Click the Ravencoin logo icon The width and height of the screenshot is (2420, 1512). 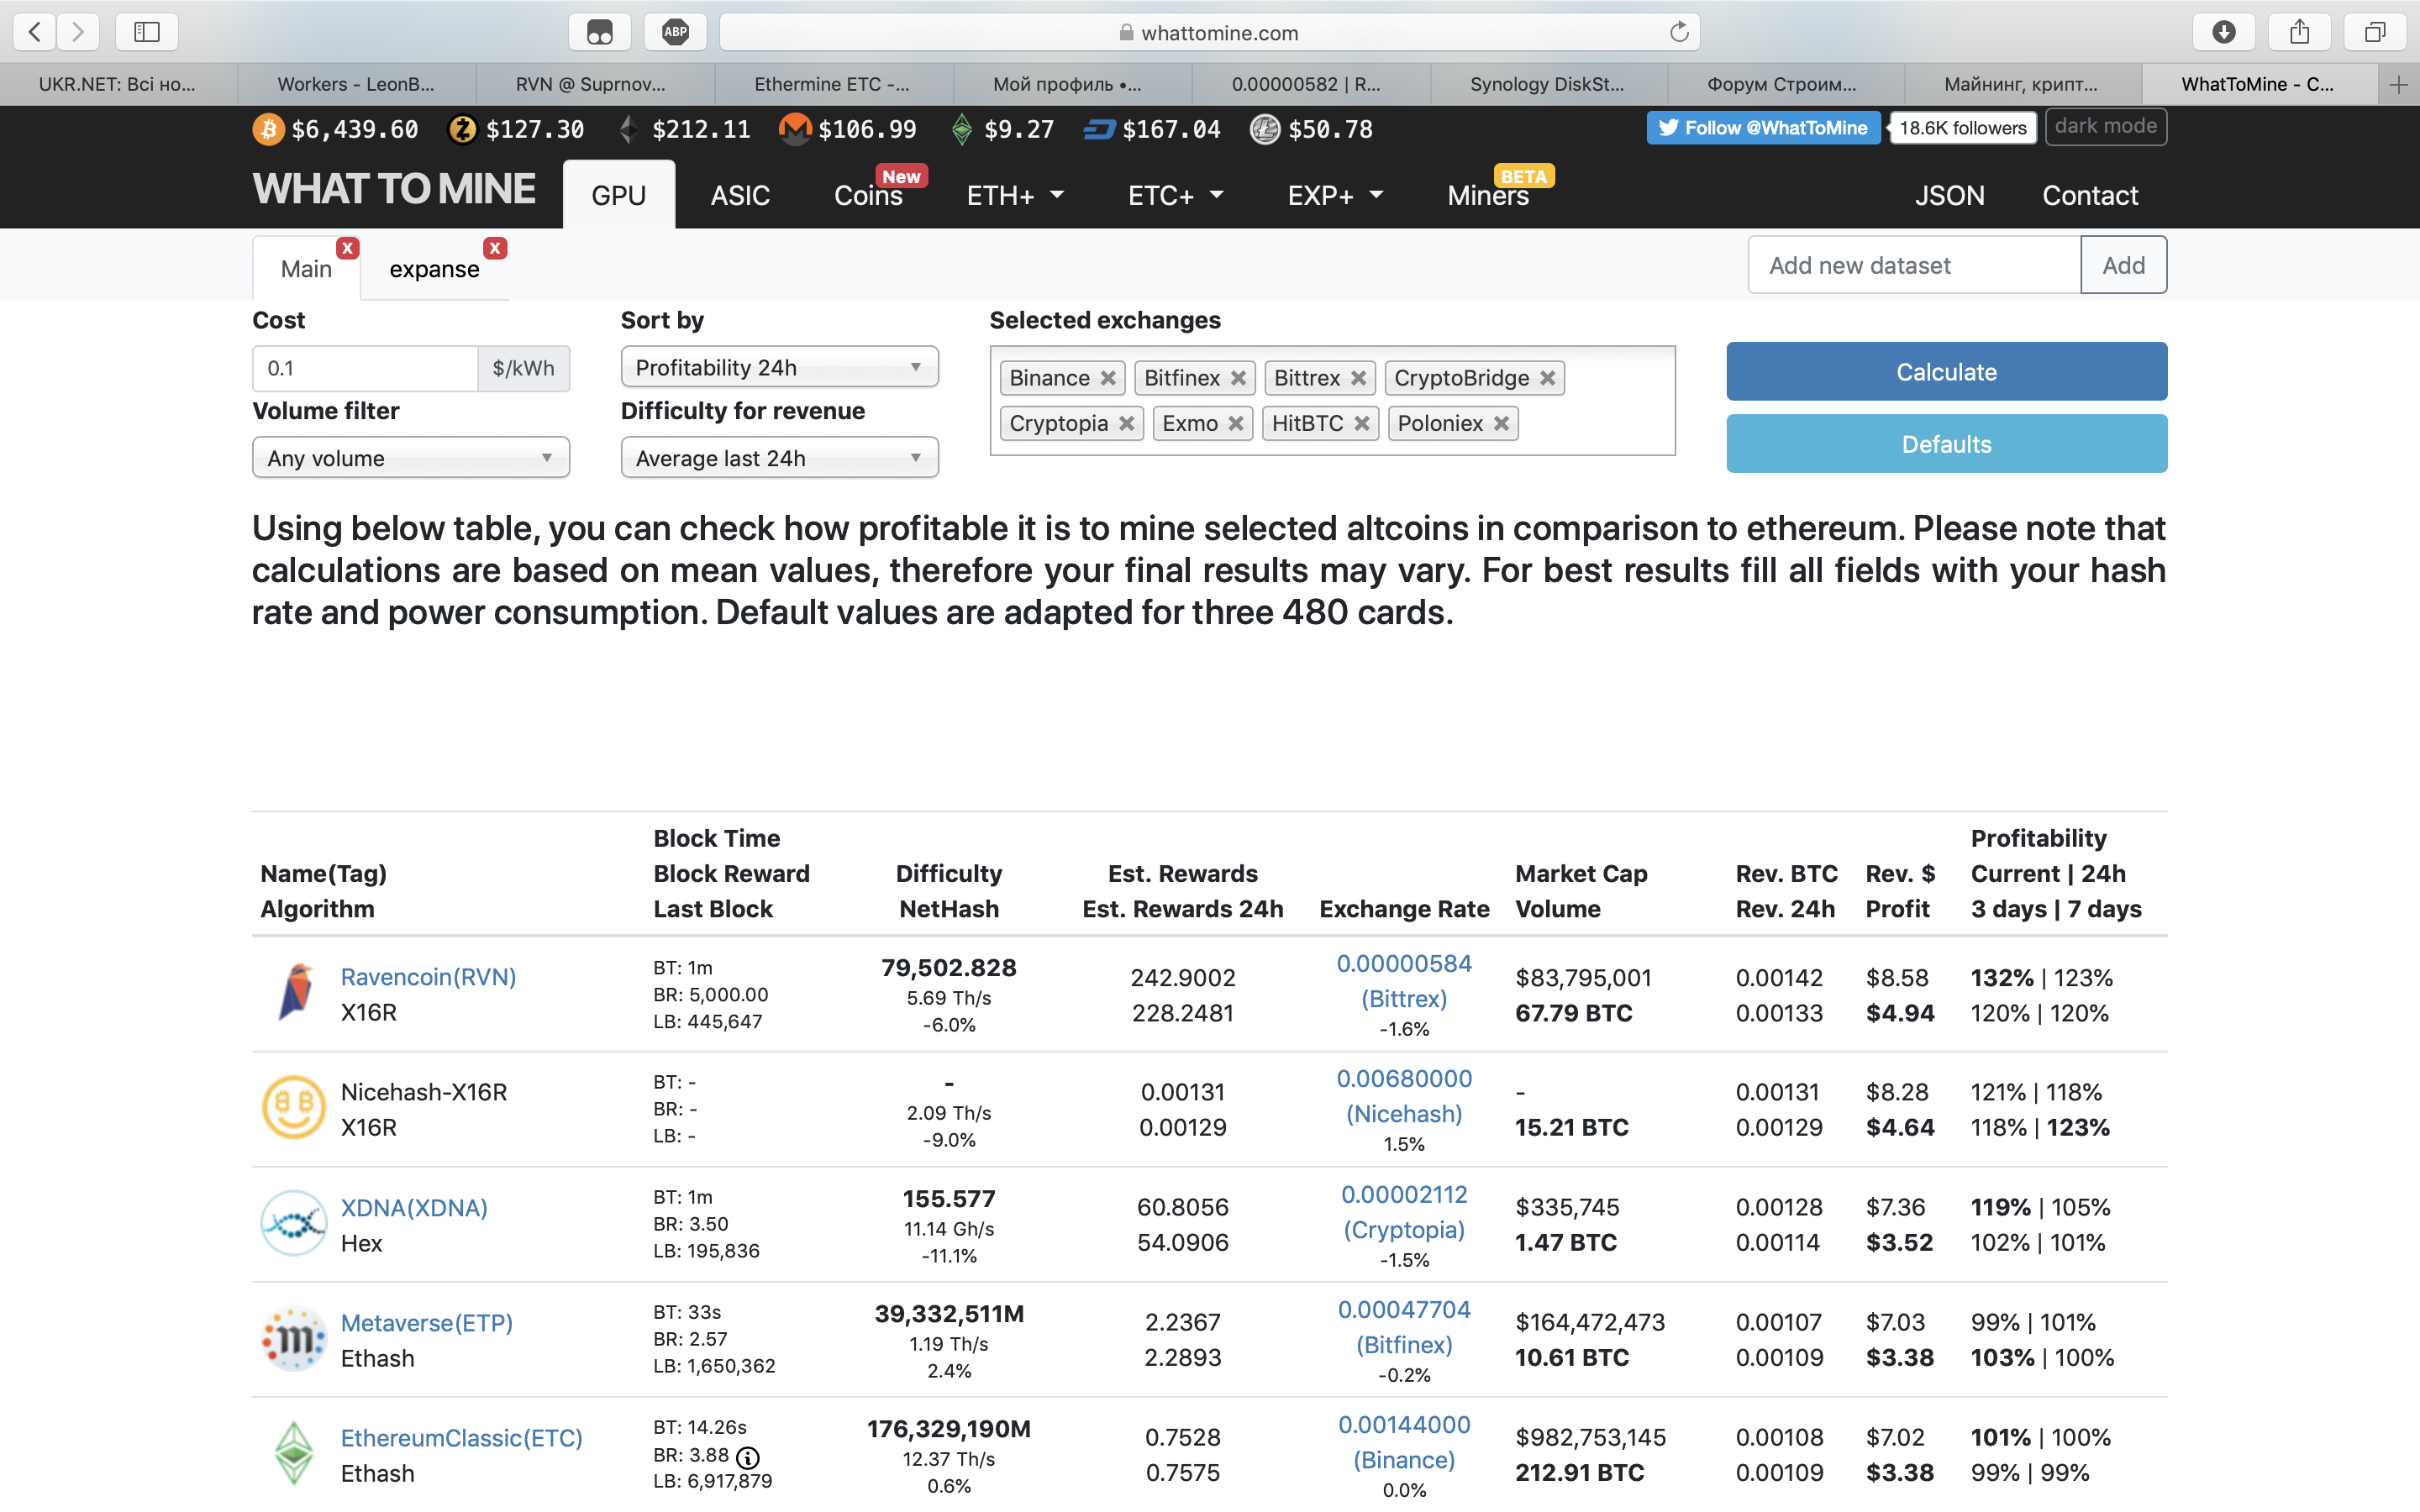pyautogui.click(x=294, y=992)
